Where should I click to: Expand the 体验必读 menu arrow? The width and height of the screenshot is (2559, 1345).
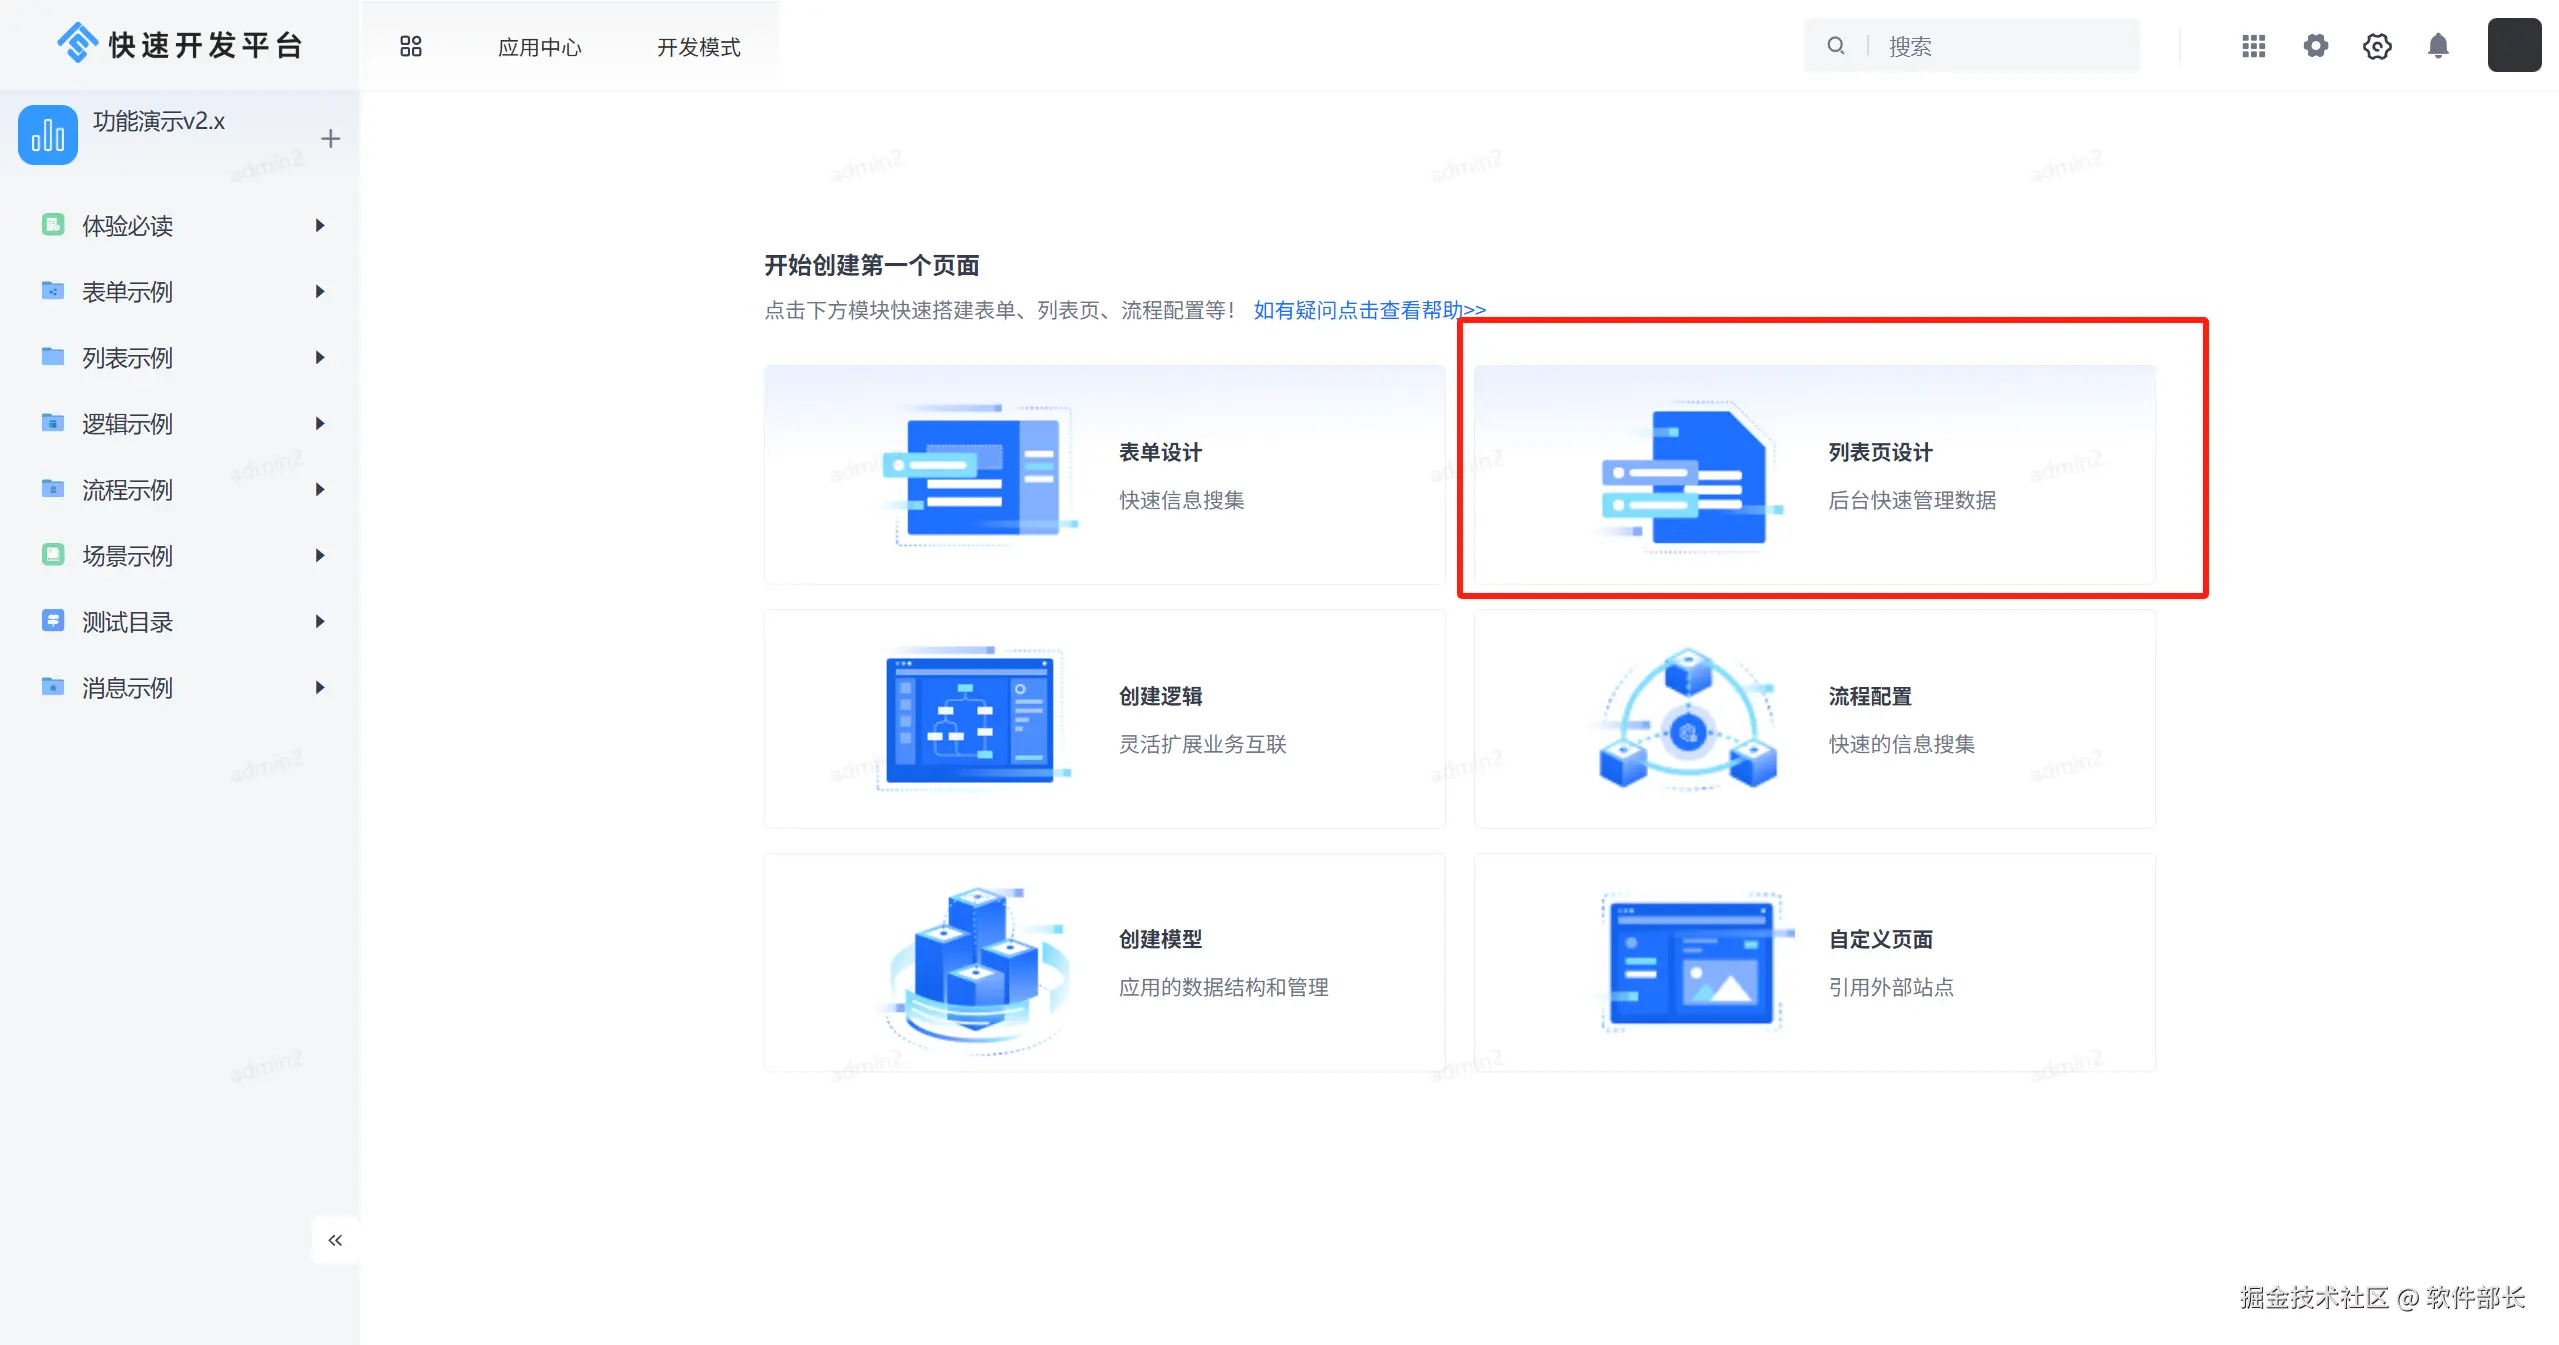click(x=320, y=226)
